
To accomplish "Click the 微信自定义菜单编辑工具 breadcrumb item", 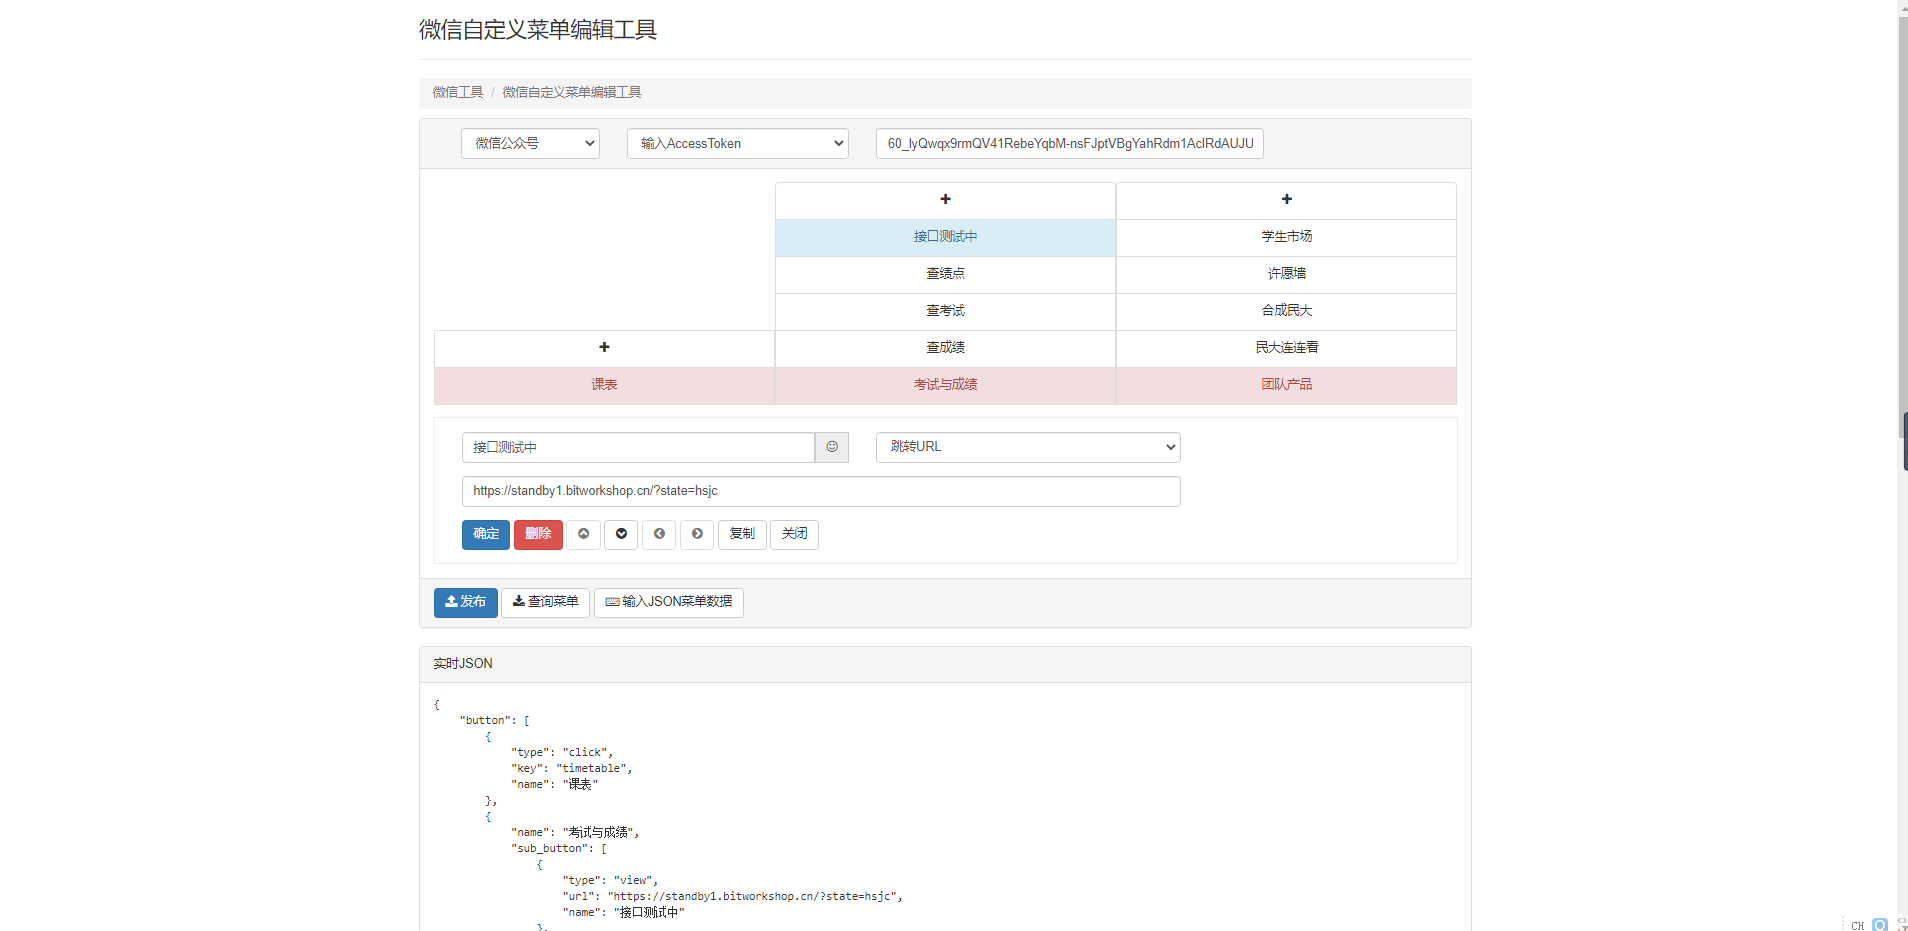I will (x=572, y=92).
